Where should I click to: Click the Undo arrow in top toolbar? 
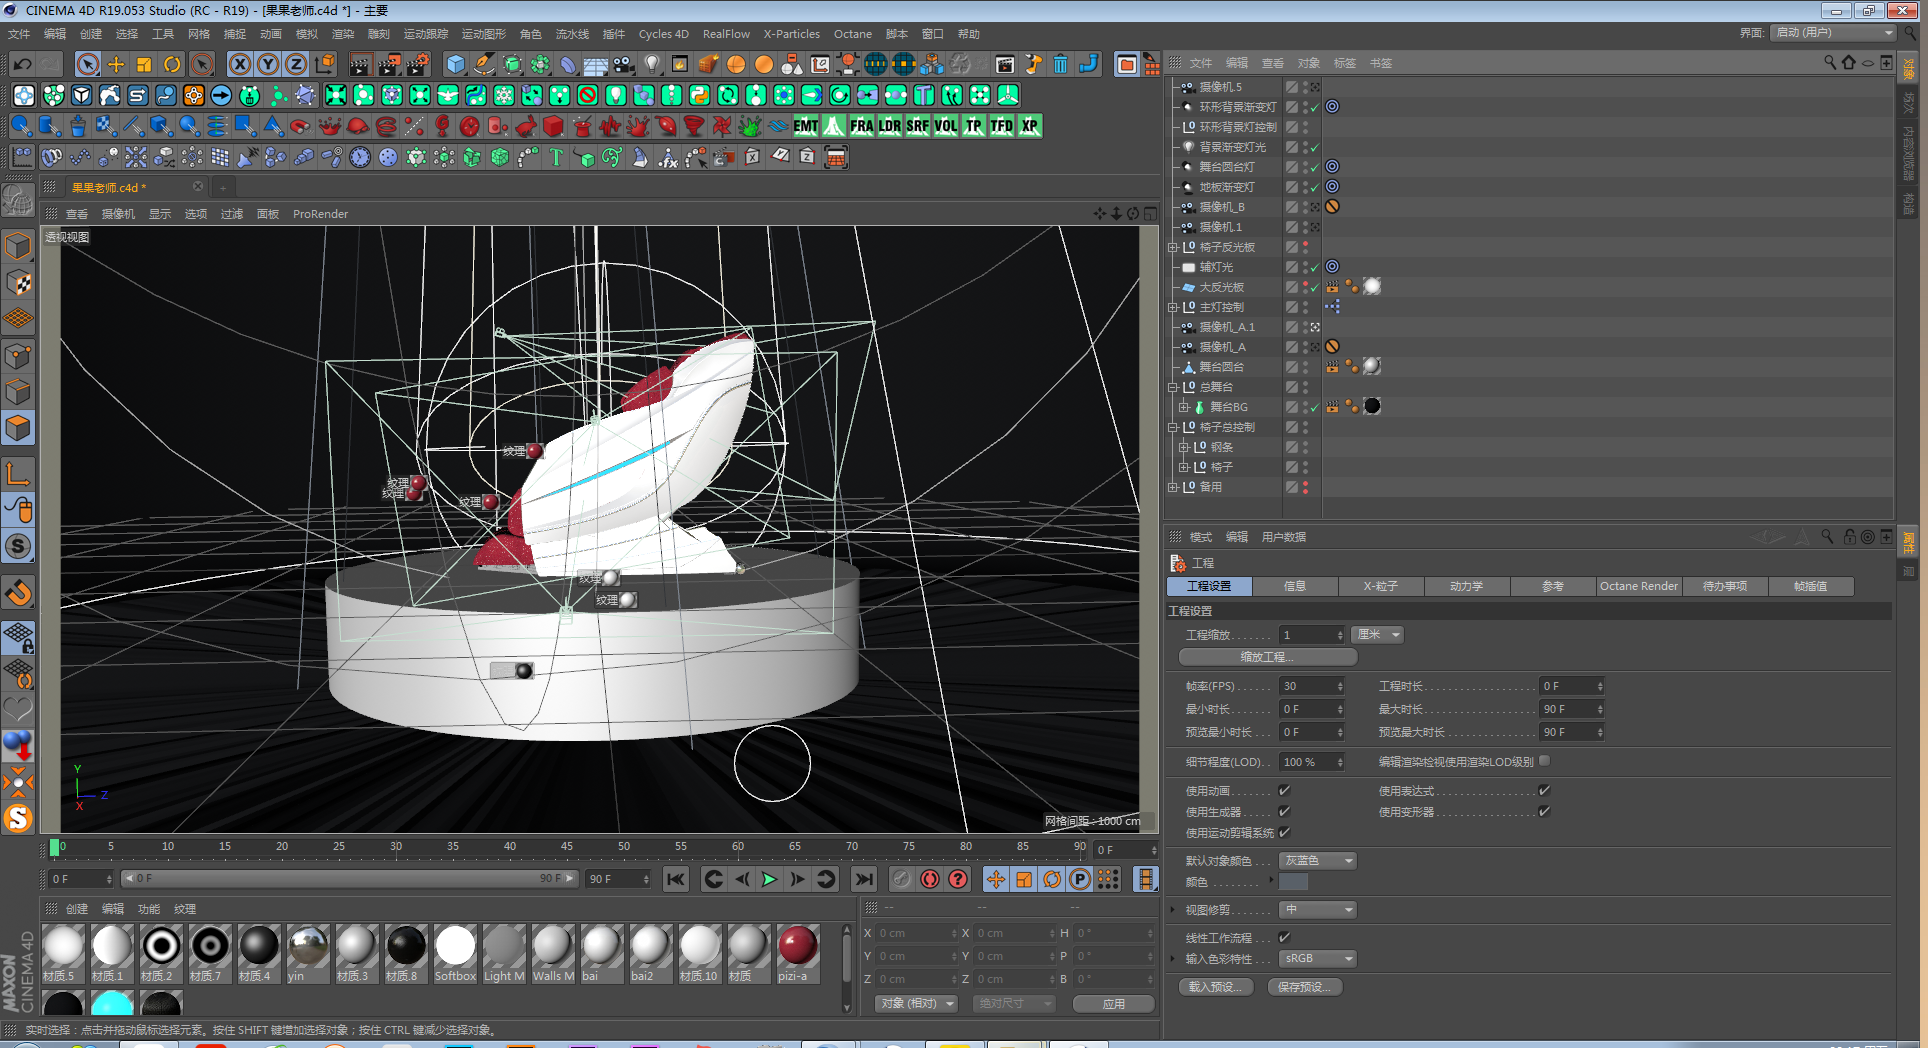point(22,65)
